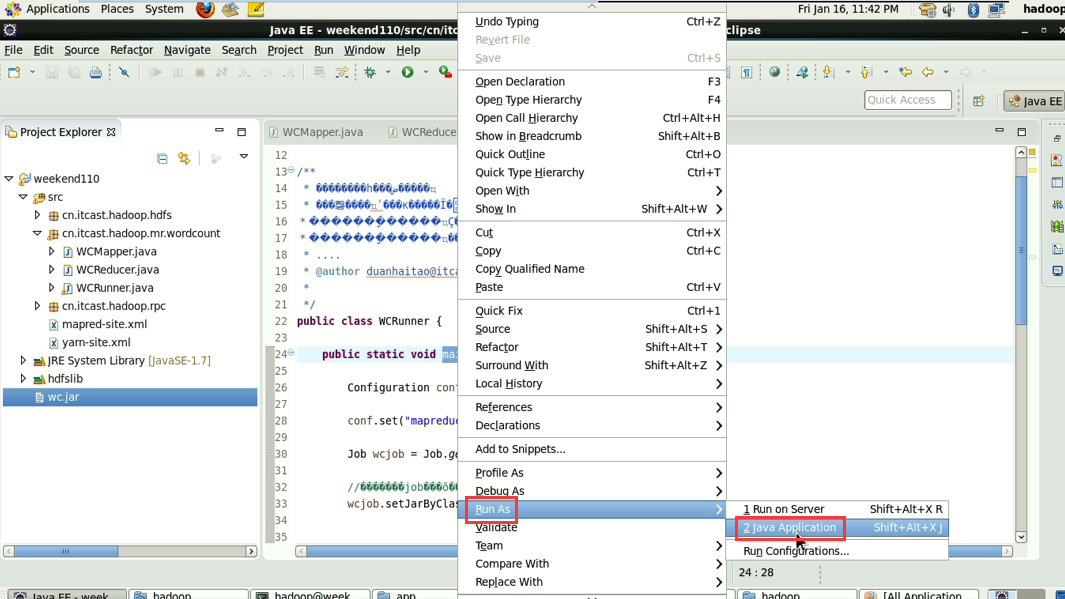Open the New wizard dropdown arrow
The image size is (1065, 599).
tap(32, 72)
